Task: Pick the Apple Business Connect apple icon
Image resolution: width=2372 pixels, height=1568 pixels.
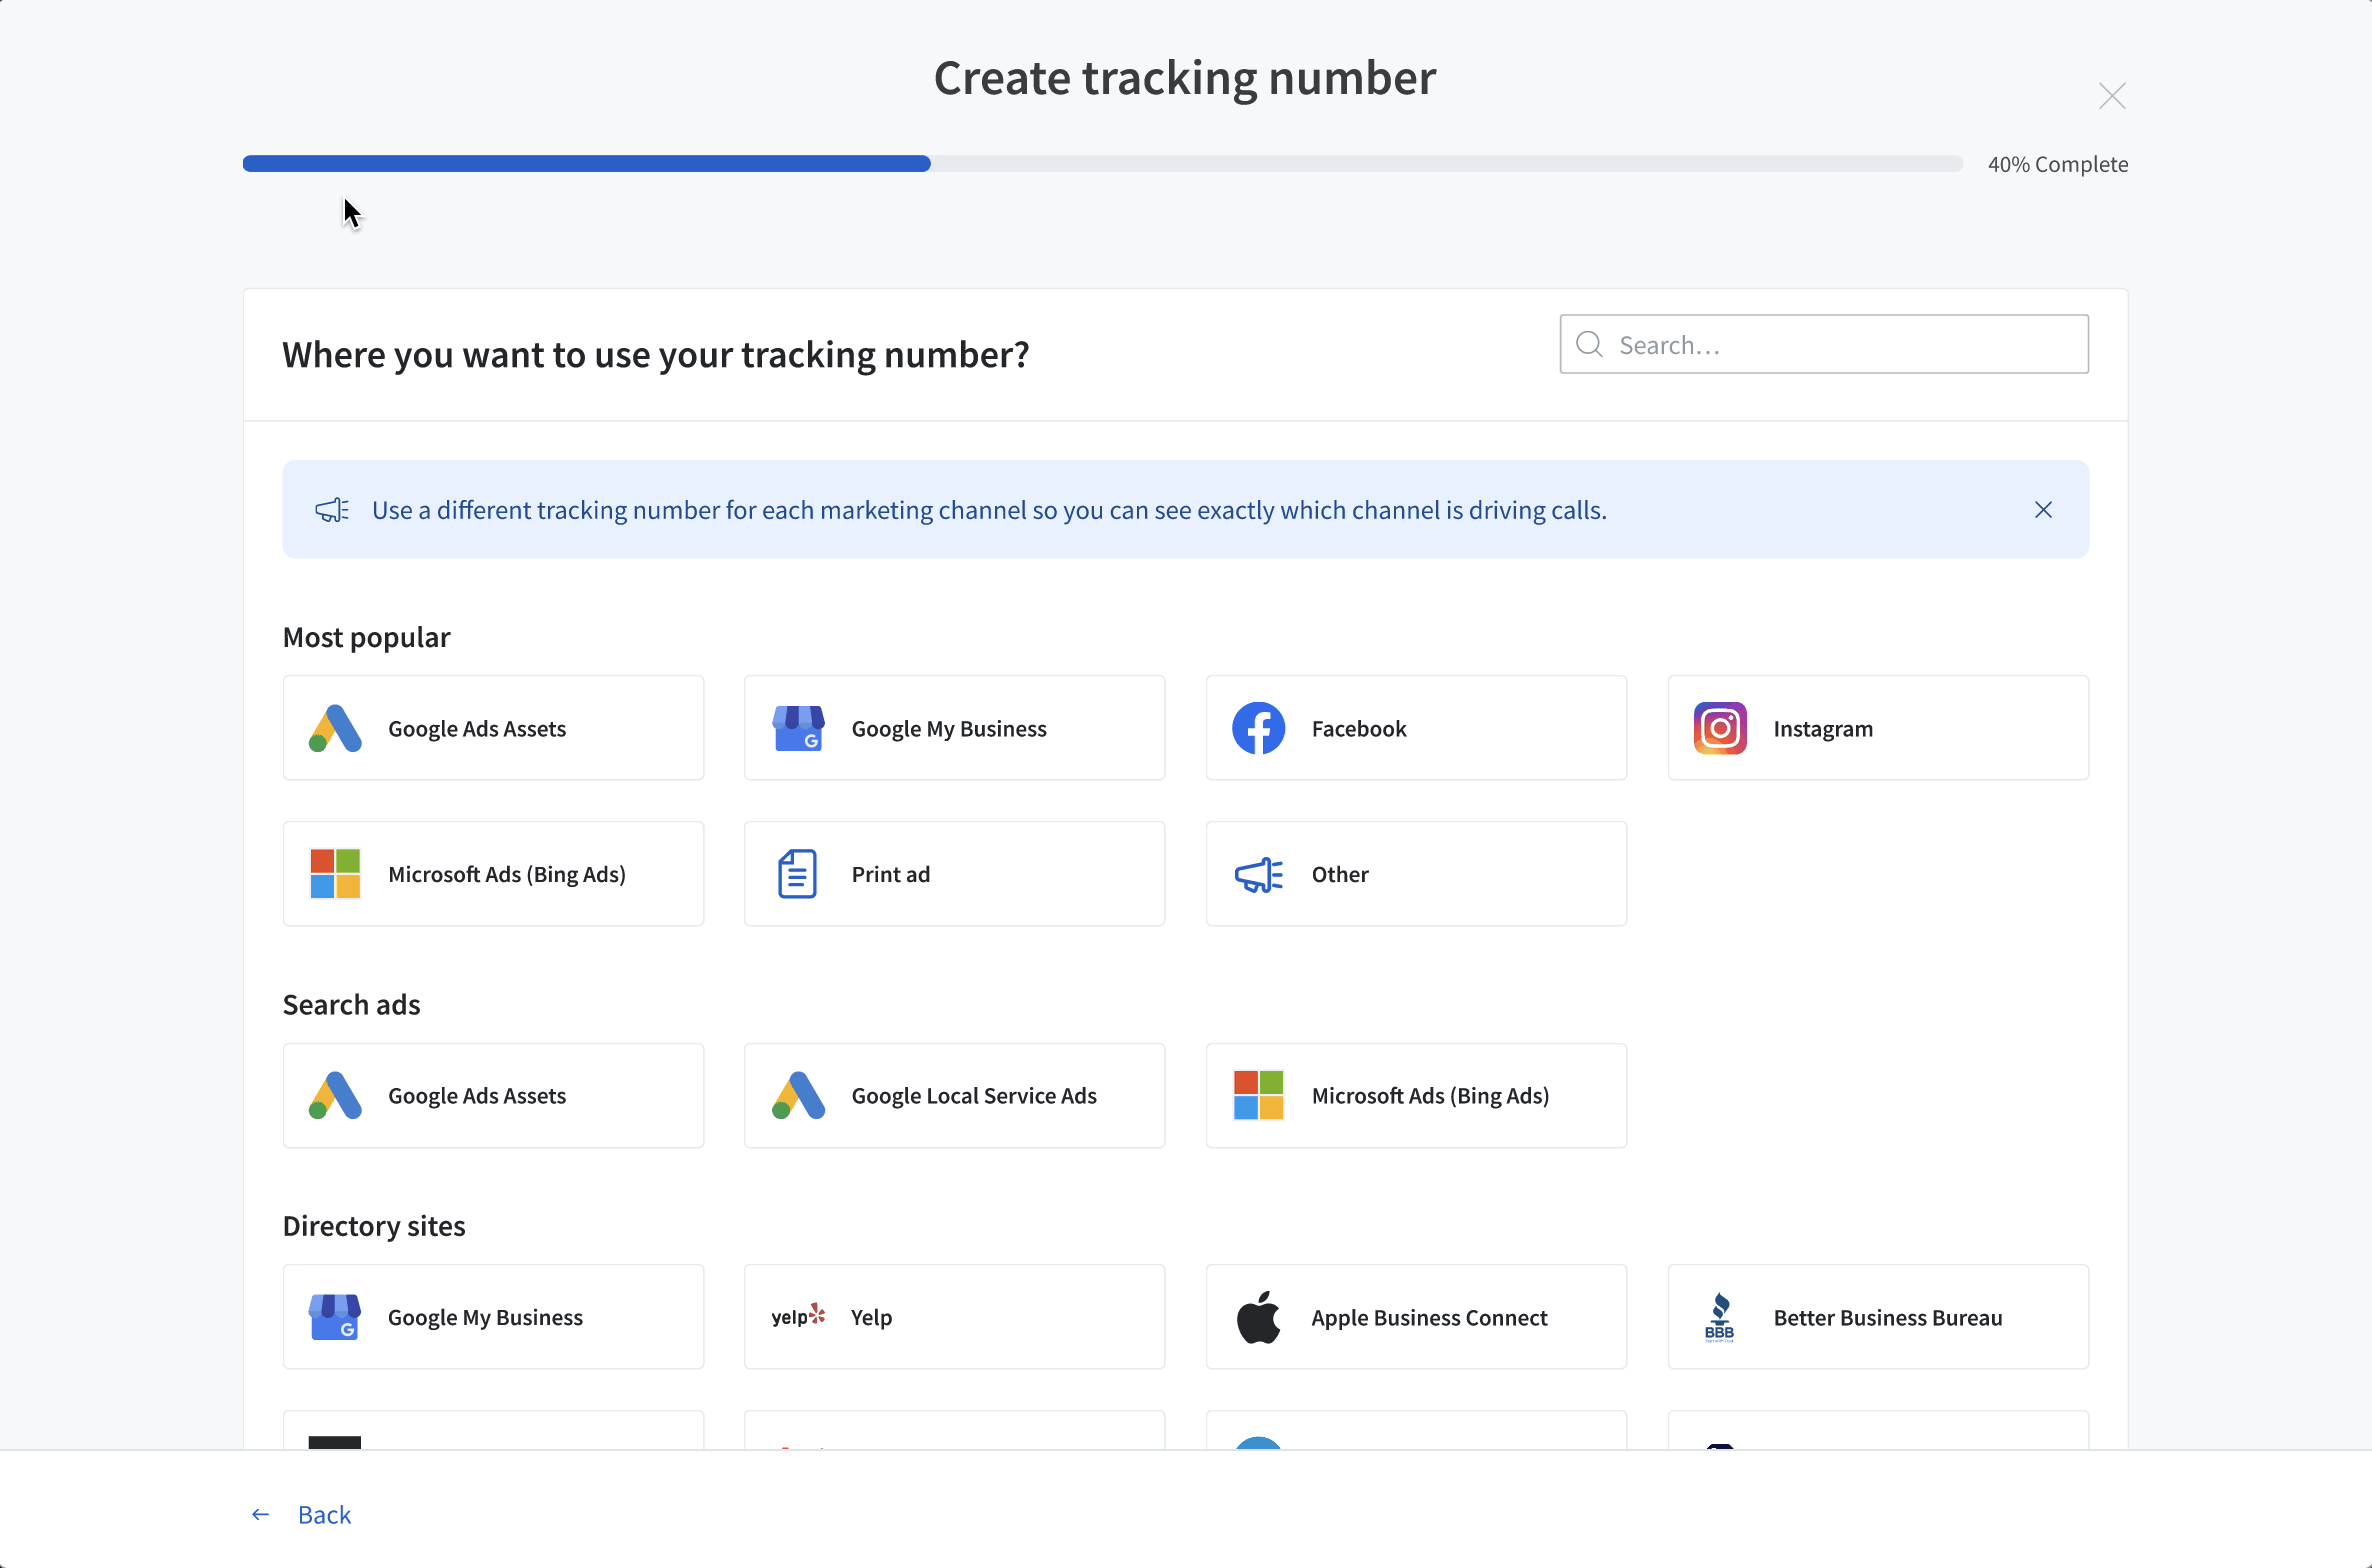Action: (1258, 1317)
